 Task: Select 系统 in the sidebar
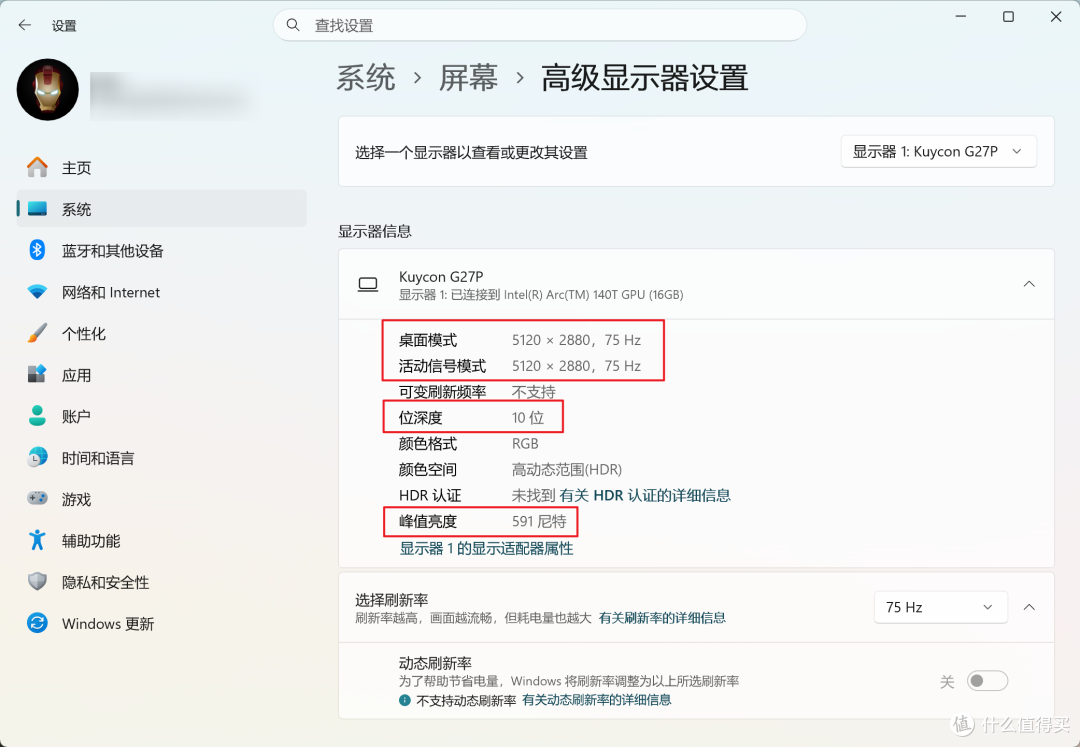161,209
